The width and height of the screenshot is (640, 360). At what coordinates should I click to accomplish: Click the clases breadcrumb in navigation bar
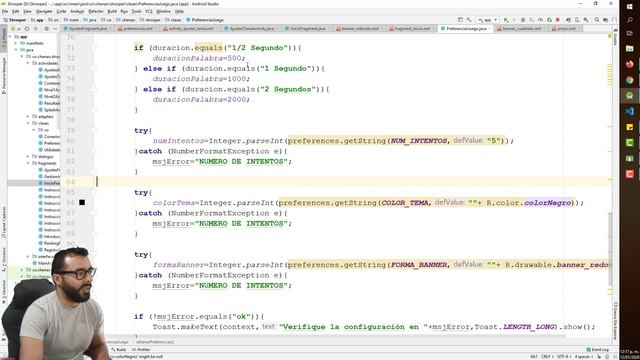coord(174,20)
